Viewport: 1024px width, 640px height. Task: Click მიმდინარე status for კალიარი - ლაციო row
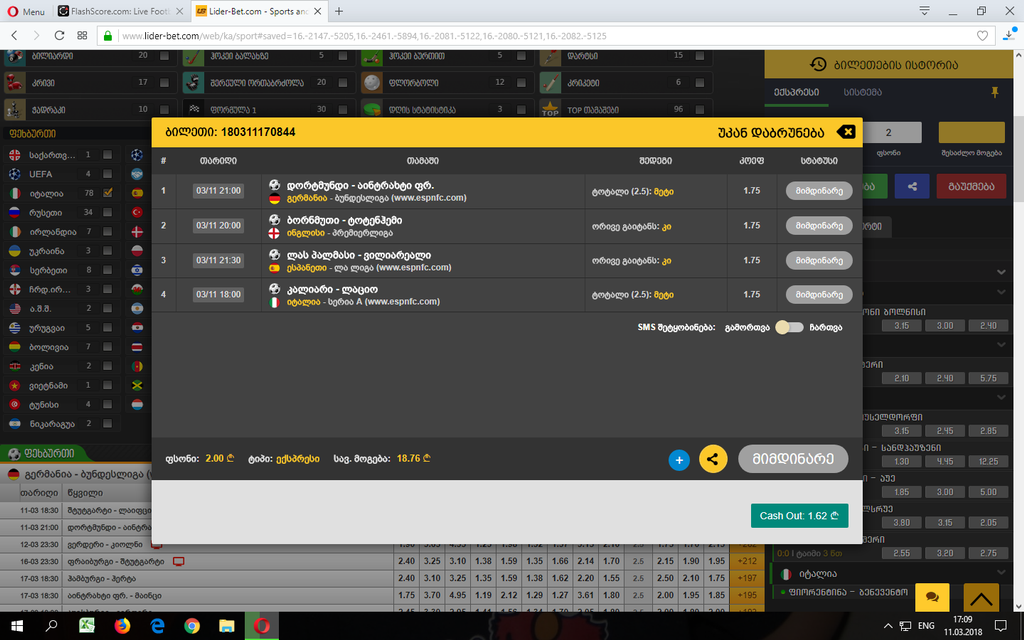coord(819,295)
